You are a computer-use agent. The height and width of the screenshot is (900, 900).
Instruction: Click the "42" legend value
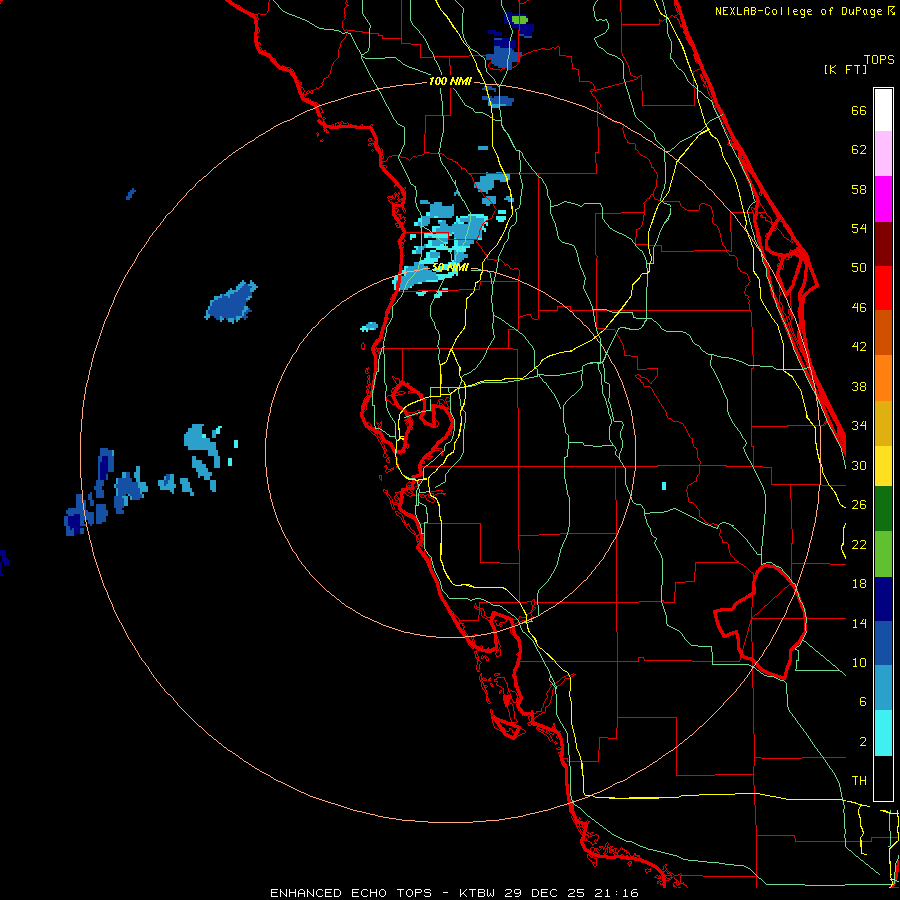click(x=859, y=347)
